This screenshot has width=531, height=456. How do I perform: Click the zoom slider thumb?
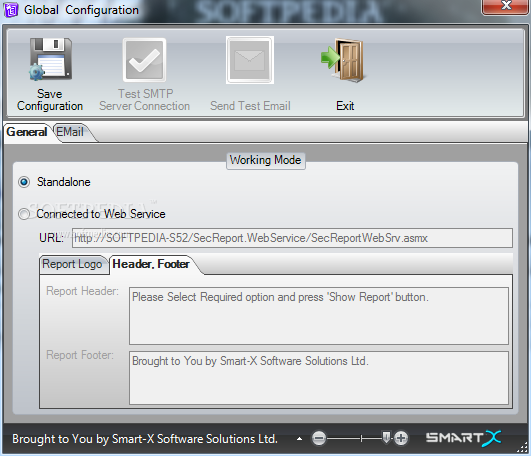point(386,437)
